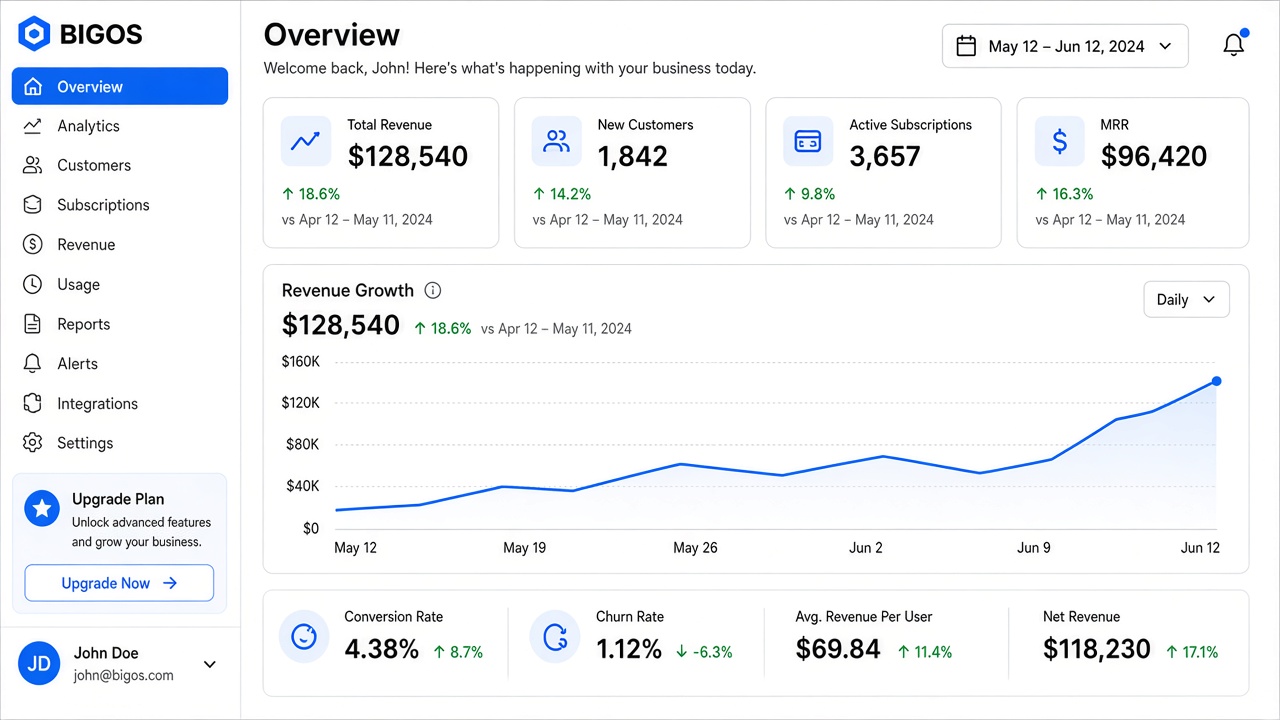Click the 11.4% Avg. Revenue Per User change

tap(925, 652)
